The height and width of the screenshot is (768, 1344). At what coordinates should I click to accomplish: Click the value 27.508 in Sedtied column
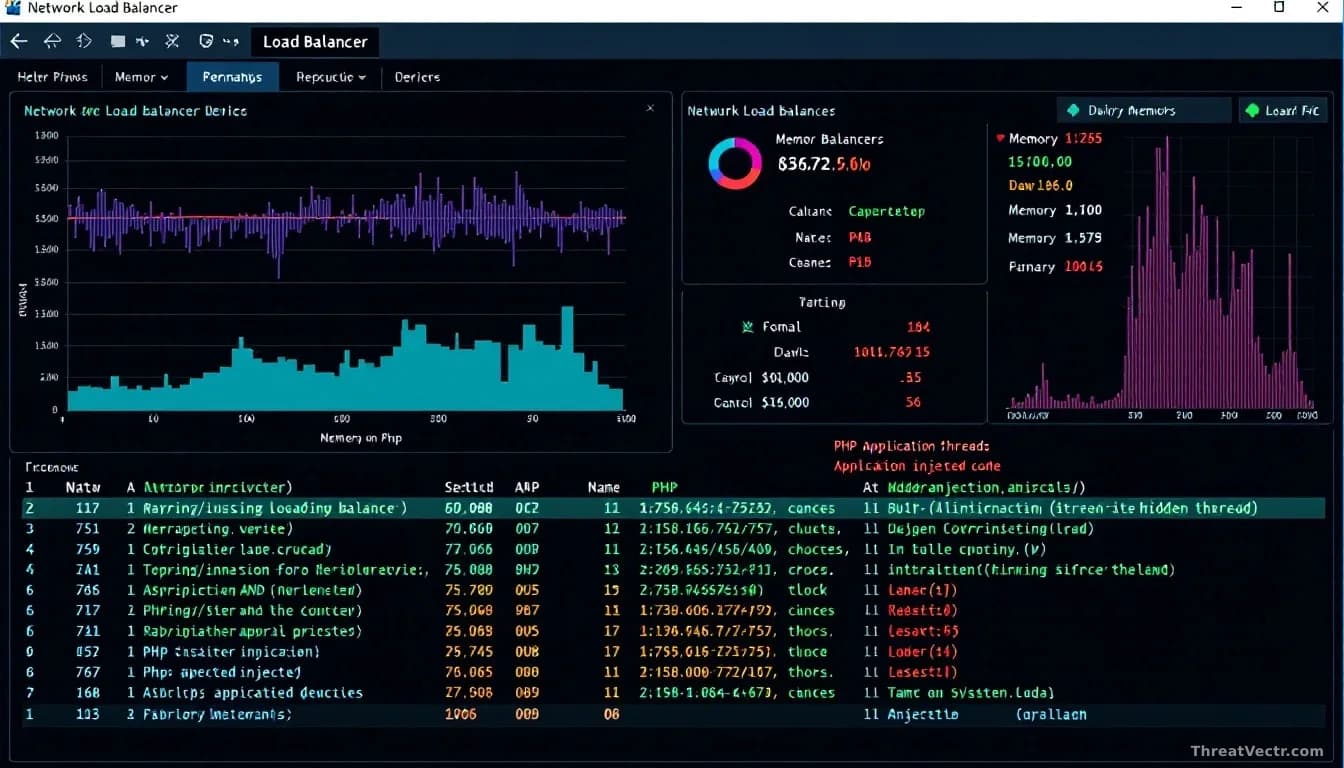coord(468,692)
